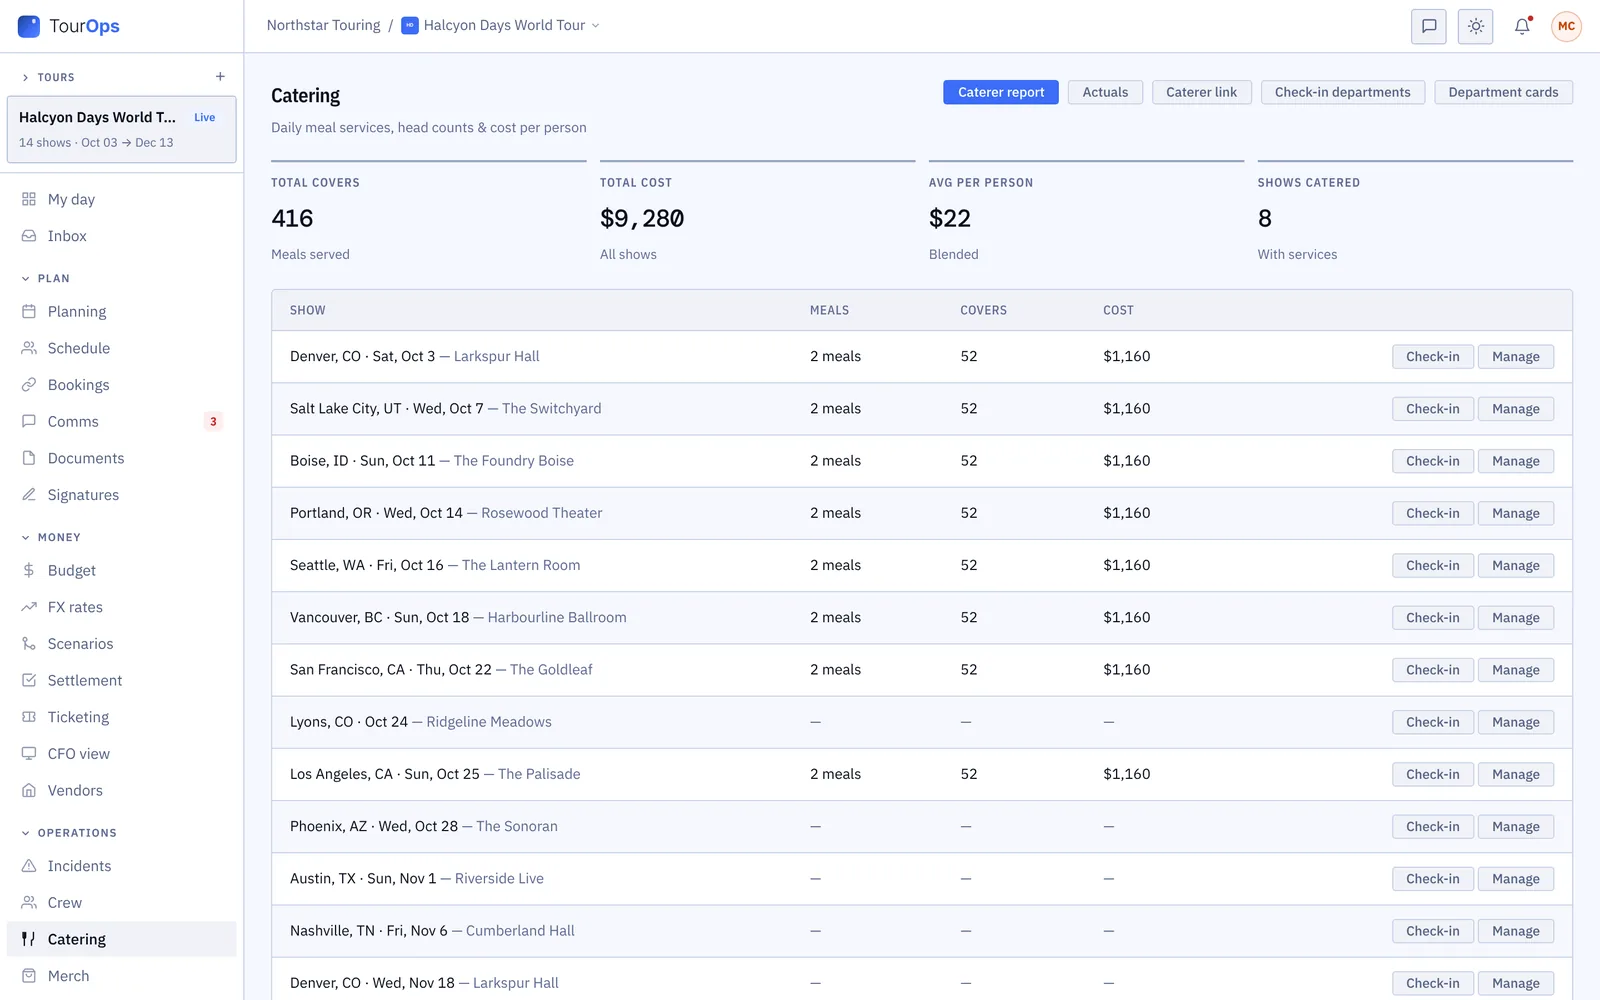Toggle light/dark theme sun icon

pyautogui.click(x=1476, y=27)
